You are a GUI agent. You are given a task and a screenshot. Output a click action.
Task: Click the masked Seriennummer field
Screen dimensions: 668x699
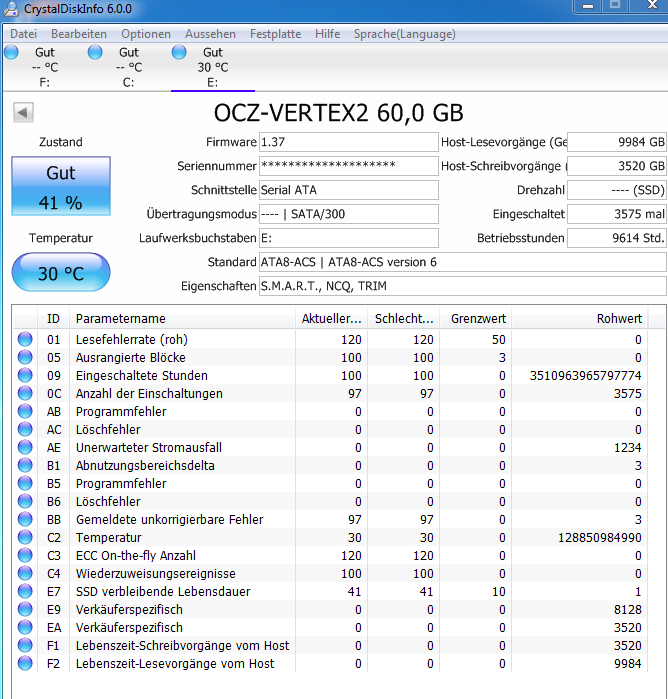(349, 166)
